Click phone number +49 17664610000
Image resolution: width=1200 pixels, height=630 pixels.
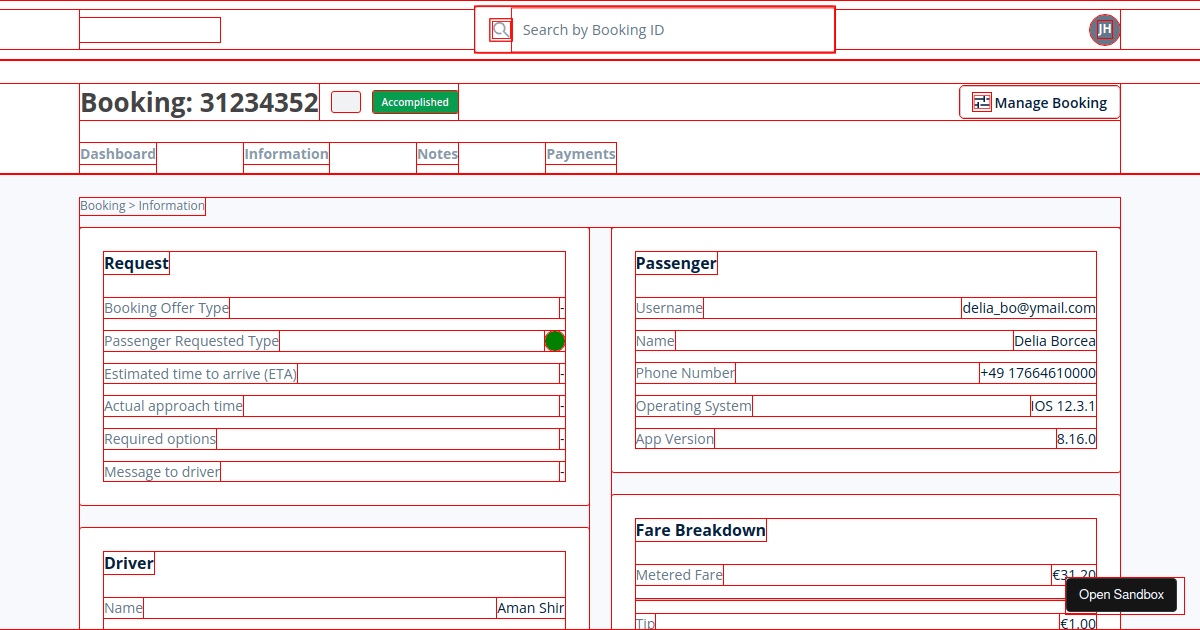pyautogui.click(x=1037, y=372)
